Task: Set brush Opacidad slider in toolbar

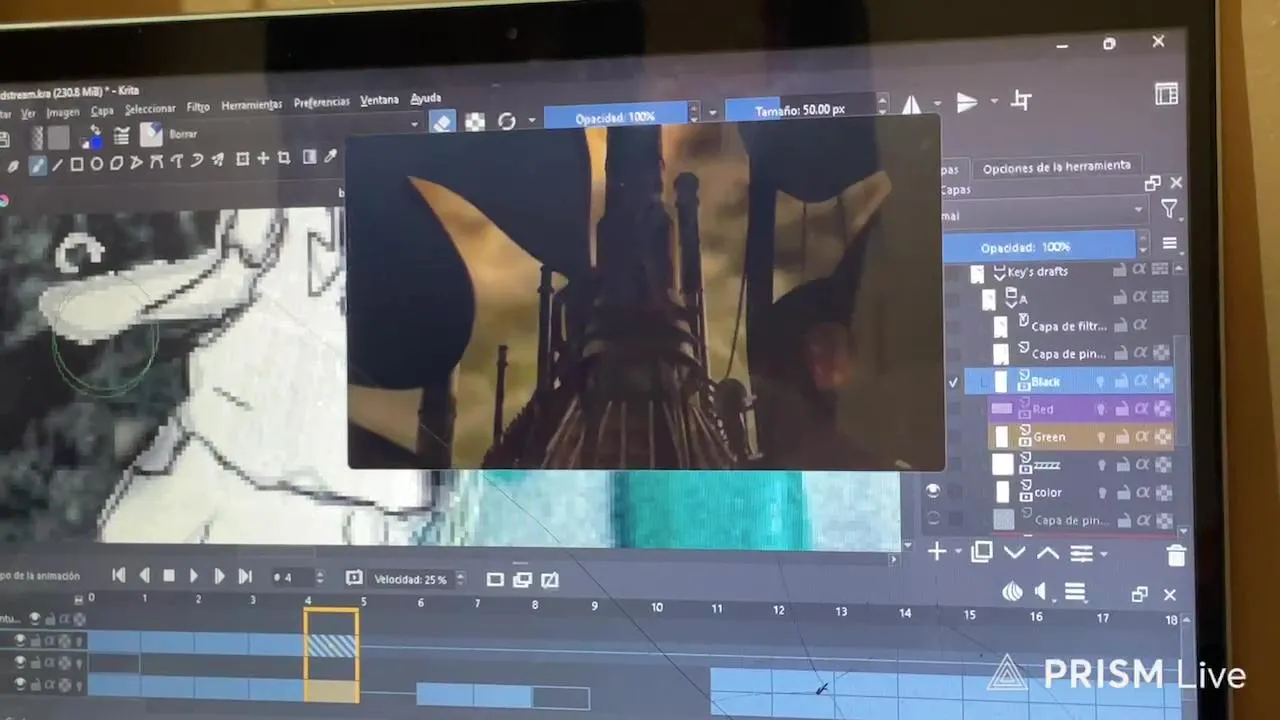Action: click(x=616, y=117)
